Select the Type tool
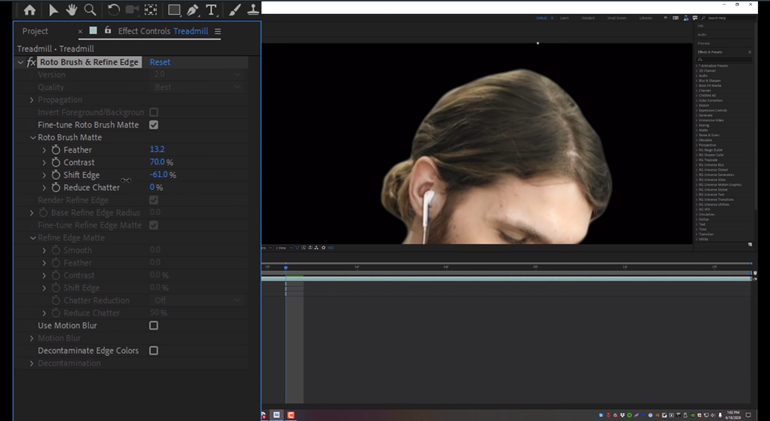 tap(211, 10)
